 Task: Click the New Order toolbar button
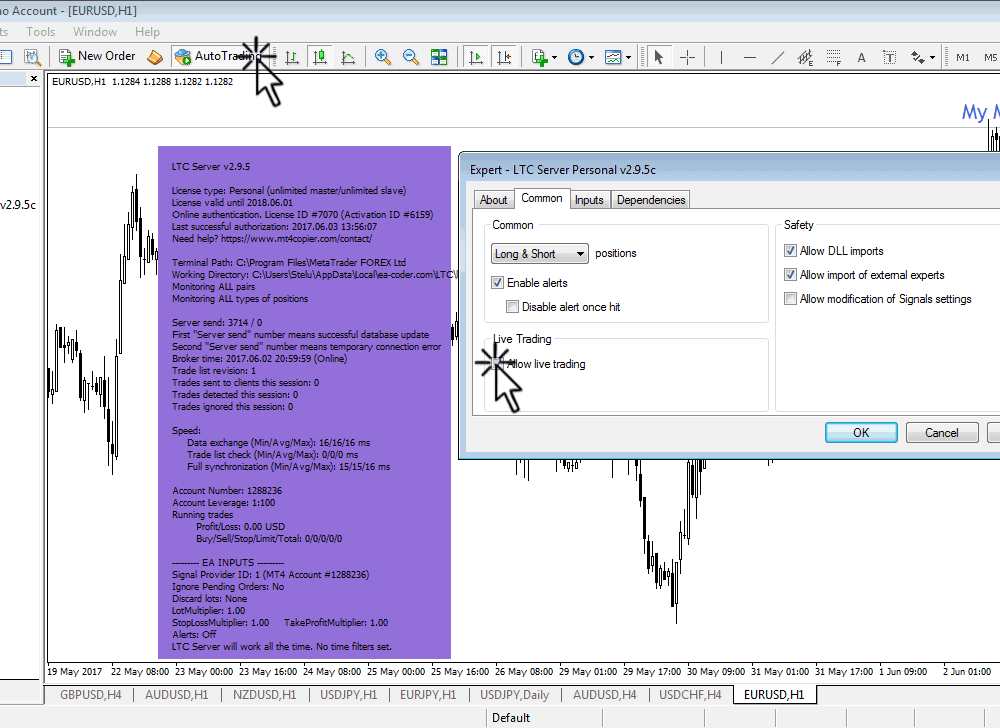pos(97,57)
